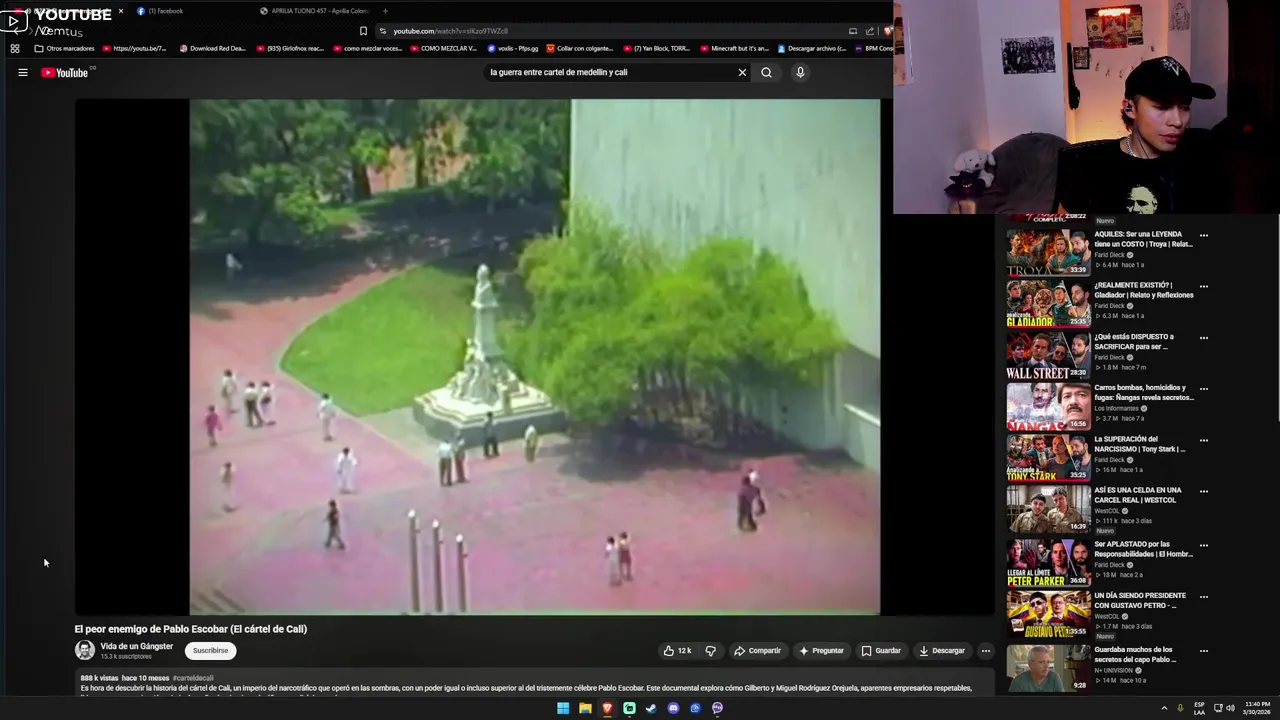This screenshot has width=1280, height=720.
Task: Switch to Brave browser in the taskbar
Action: (607, 708)
